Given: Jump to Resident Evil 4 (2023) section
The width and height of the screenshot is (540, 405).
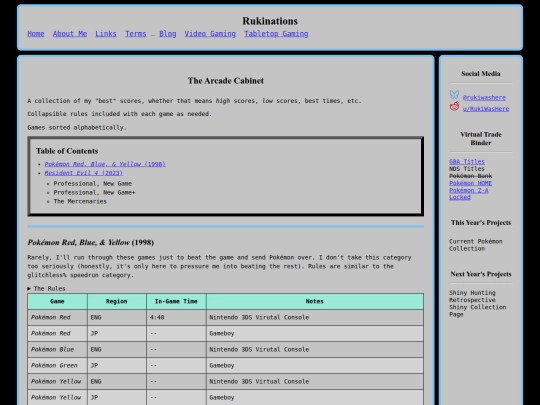Looking at the screenshot, I should coord(84,173).
